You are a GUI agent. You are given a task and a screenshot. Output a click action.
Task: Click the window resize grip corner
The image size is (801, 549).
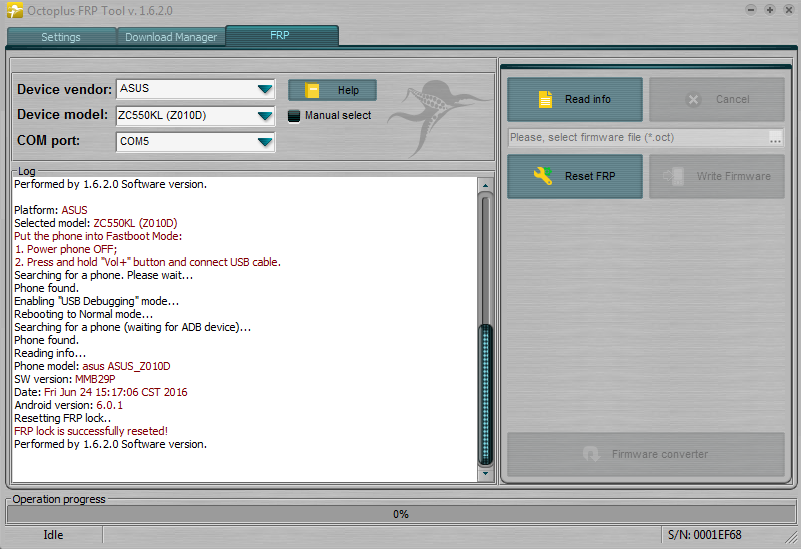792,537
